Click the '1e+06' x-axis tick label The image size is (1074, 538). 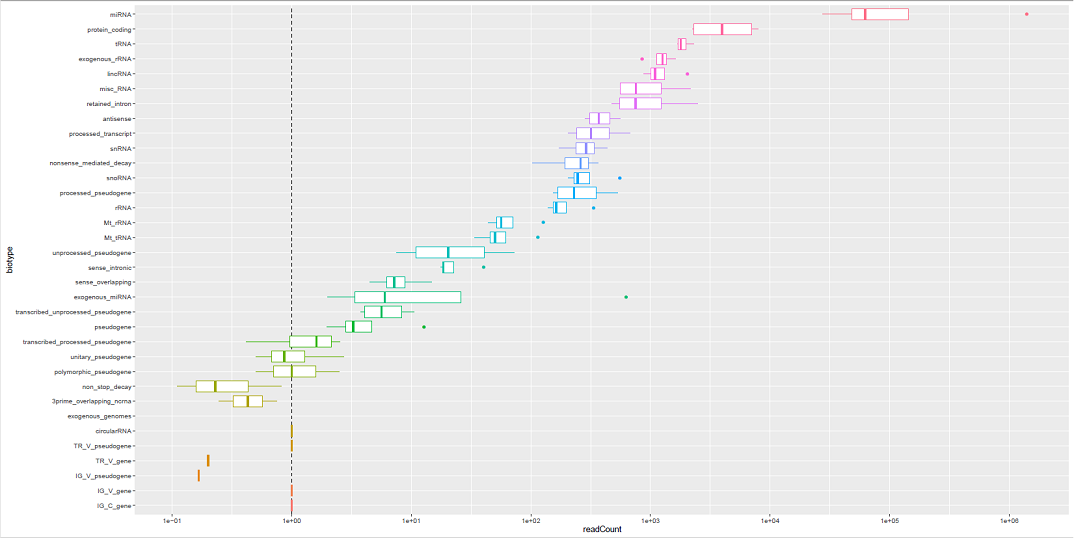(x=1008, y=520)
